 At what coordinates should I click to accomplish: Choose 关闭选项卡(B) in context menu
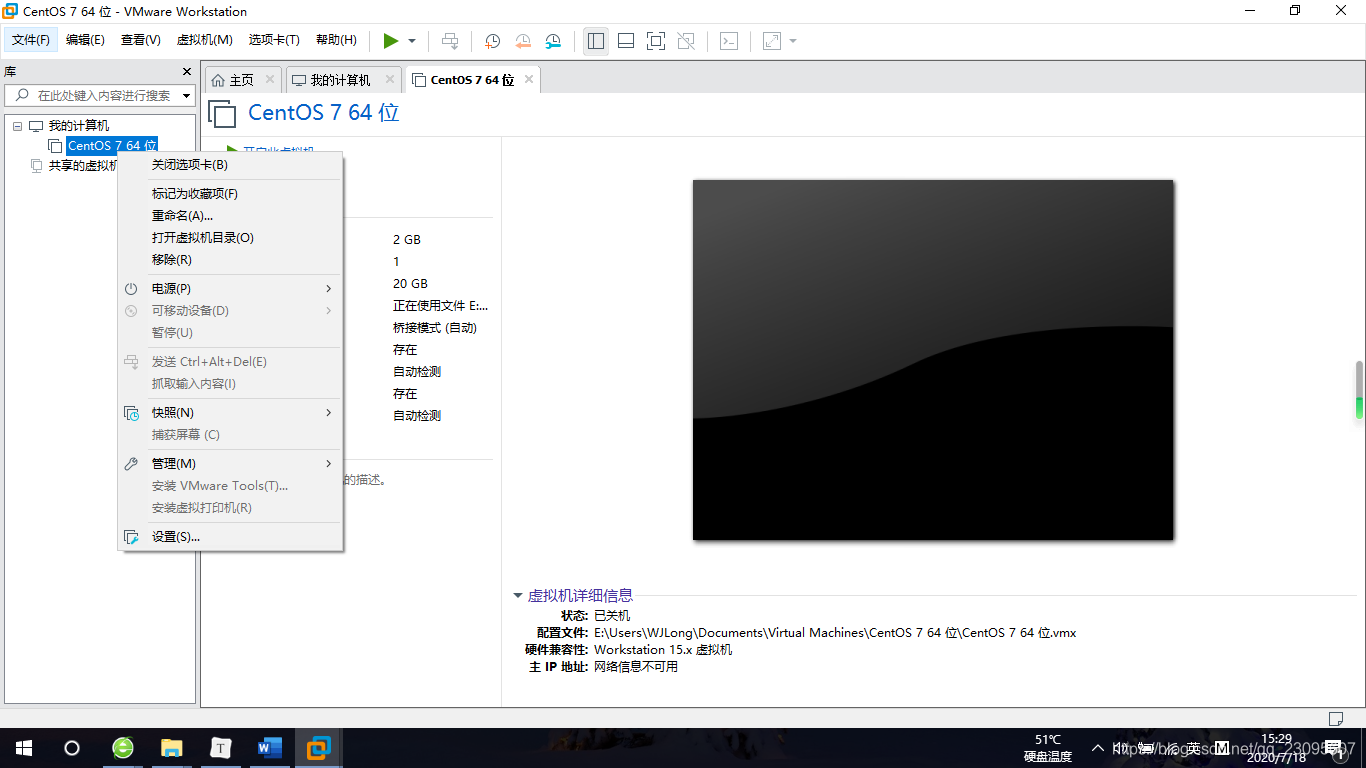[x=231, y=165]
